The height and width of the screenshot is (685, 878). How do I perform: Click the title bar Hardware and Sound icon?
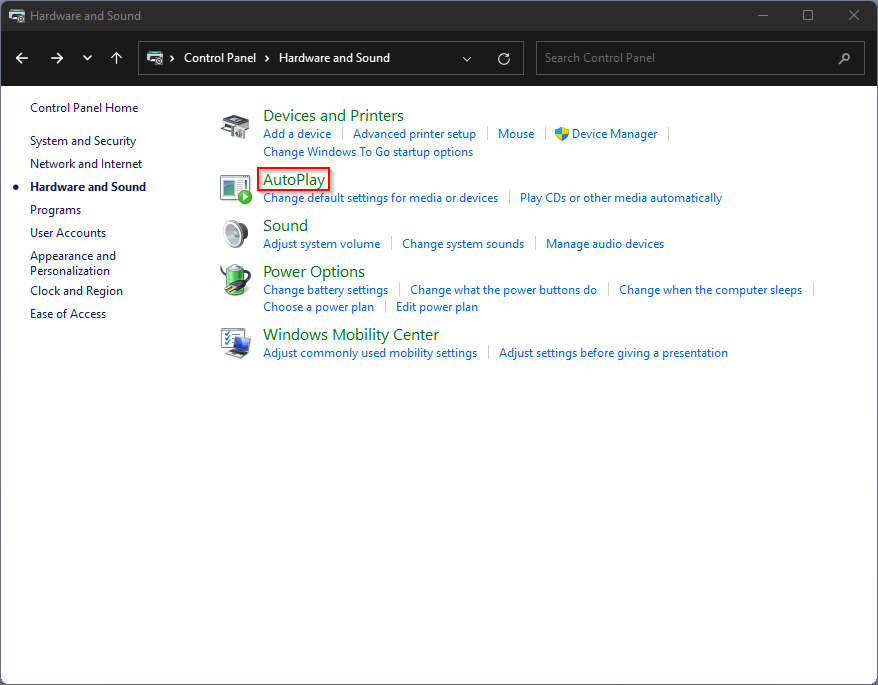coord(17,16)
